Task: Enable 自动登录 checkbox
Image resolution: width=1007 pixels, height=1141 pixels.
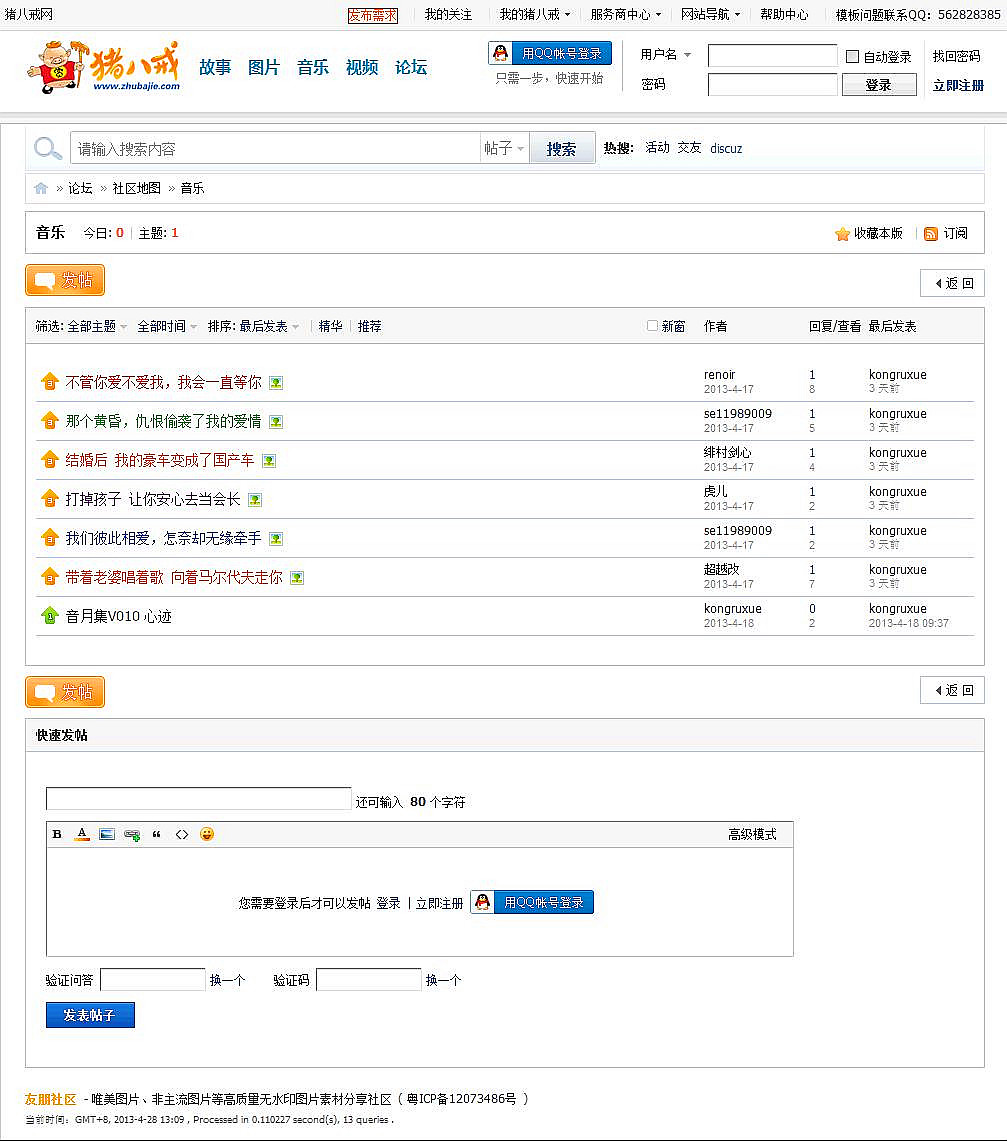Action: (853, 56)
